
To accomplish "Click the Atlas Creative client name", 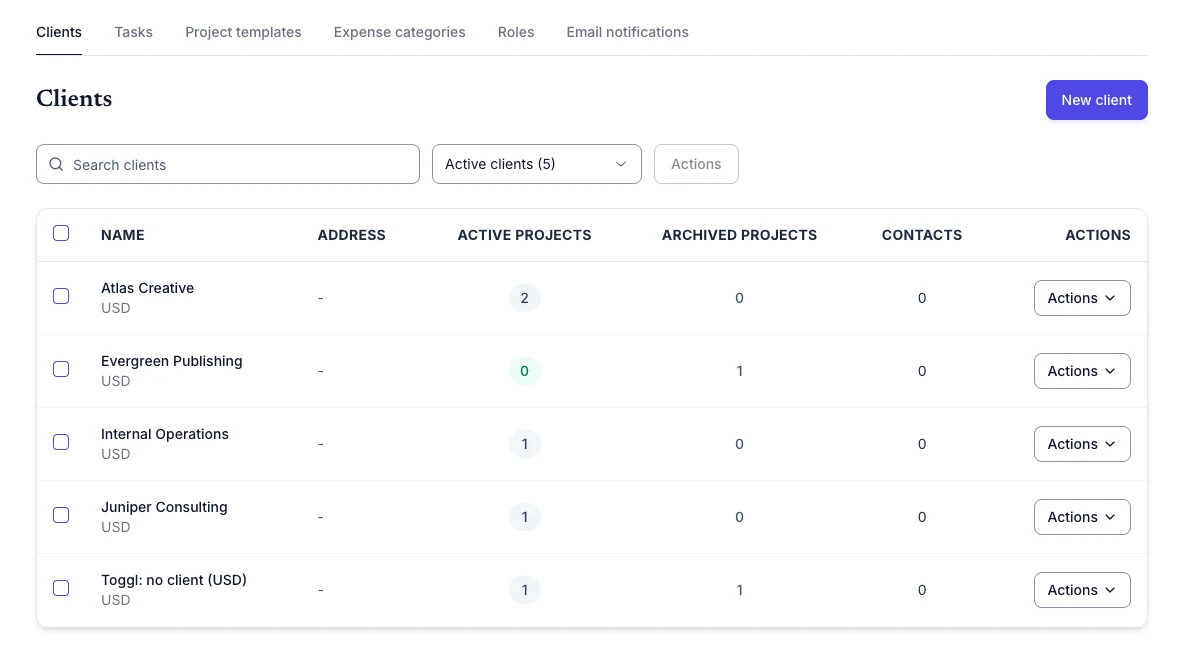I will pyautogui.click(x=147, y=288).
